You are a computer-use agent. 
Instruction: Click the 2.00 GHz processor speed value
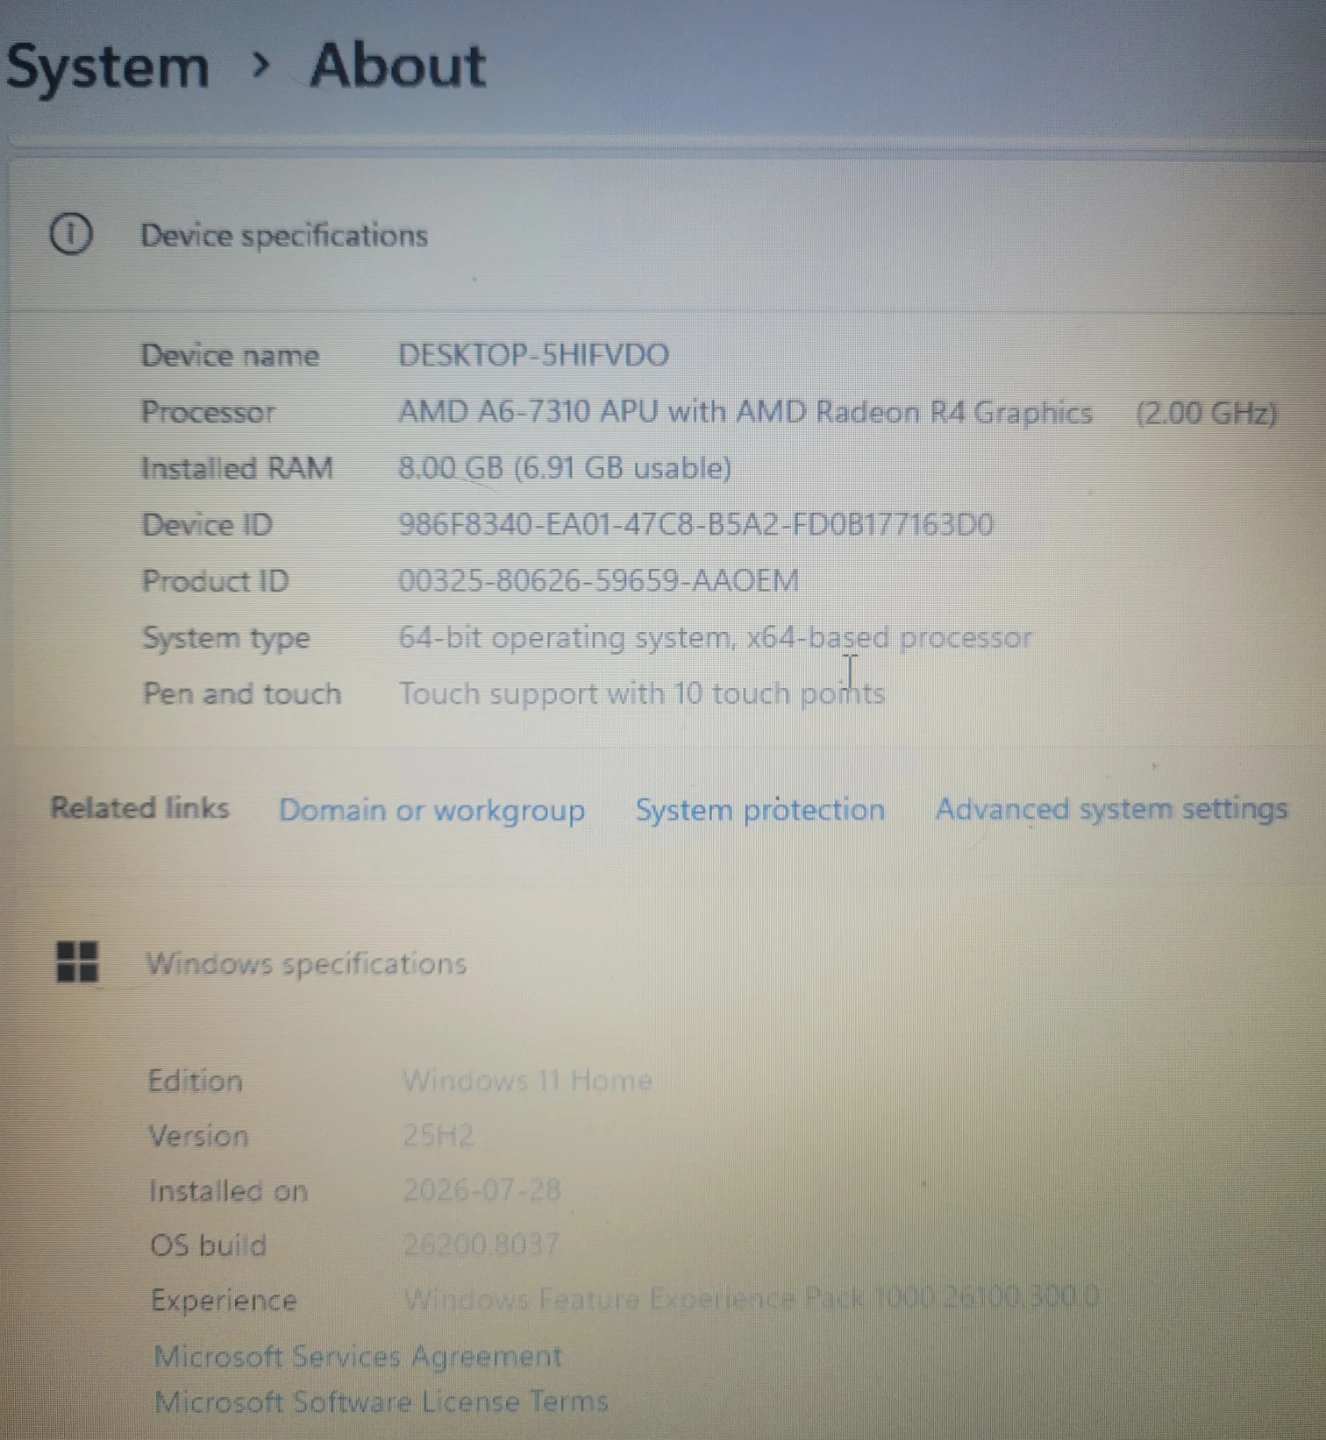[1206, 413]
